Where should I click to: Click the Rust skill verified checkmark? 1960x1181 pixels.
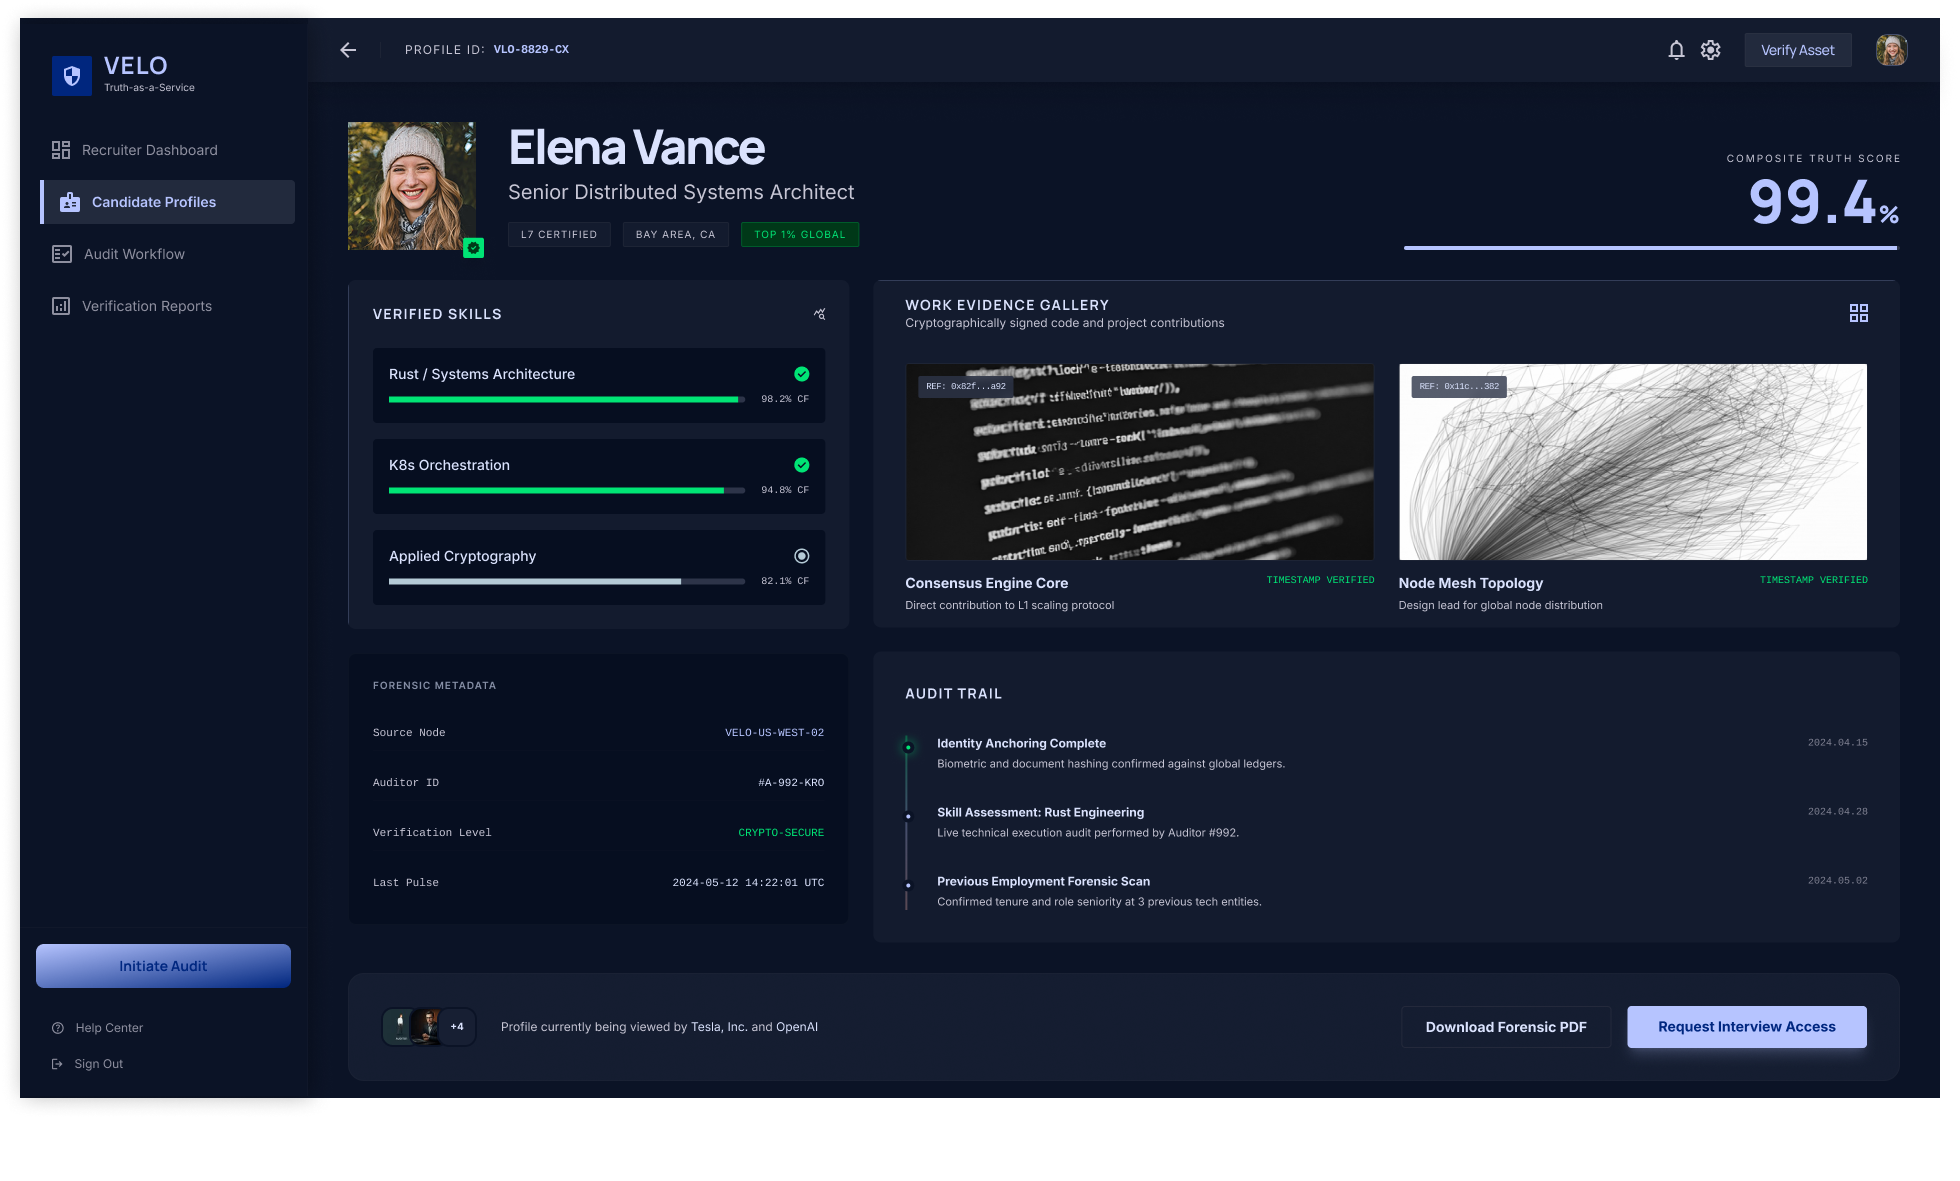pos(802,374)
